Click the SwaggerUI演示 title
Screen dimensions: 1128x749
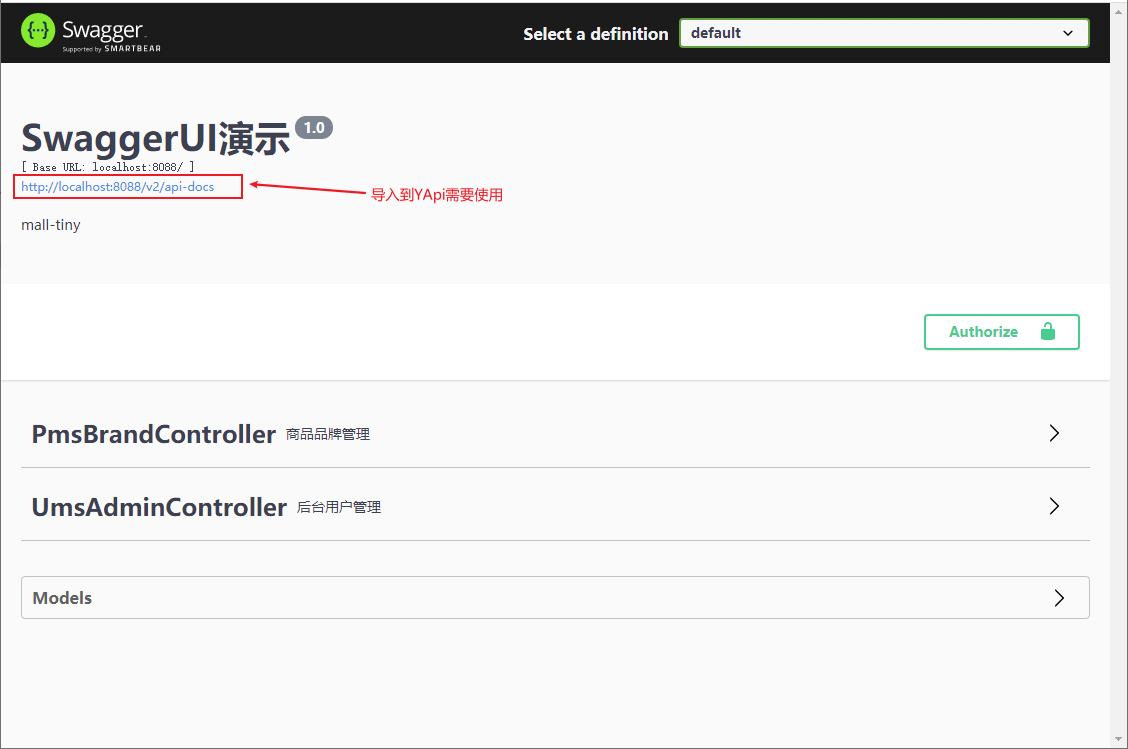point(155,139)
